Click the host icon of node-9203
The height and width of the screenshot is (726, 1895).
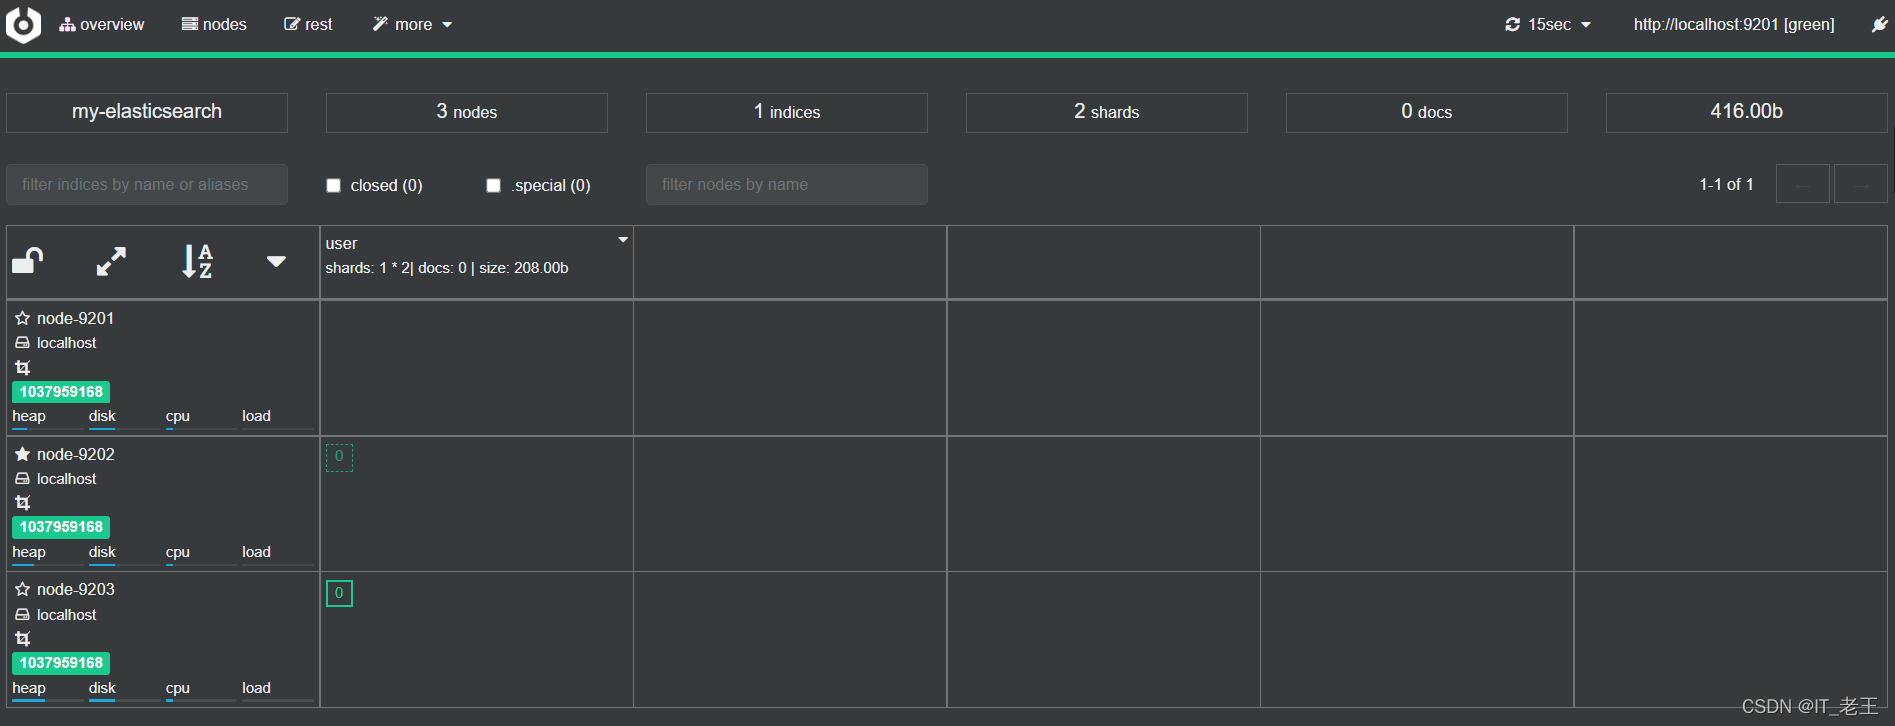click(22, 615)
